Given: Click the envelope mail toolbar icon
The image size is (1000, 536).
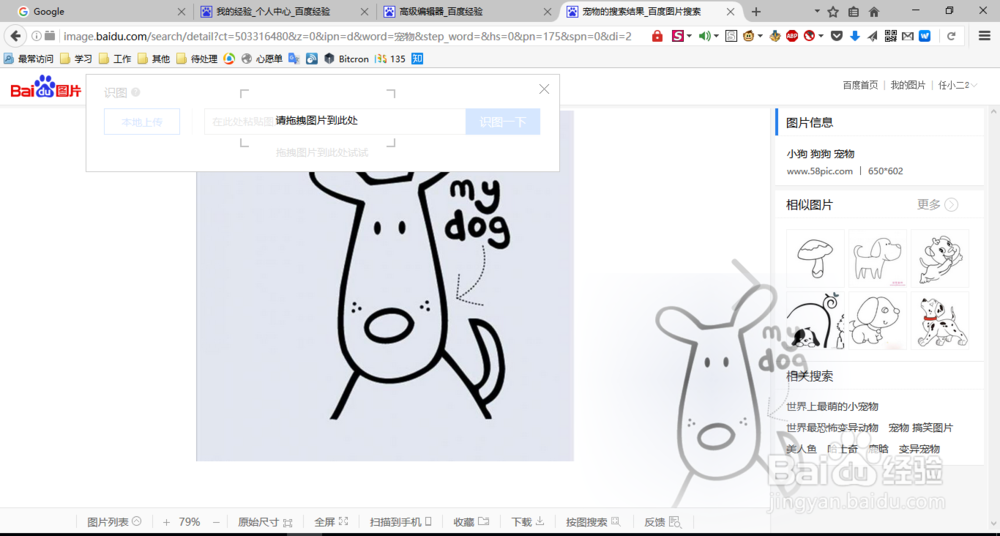Looking at the screenshot, I should point(907,36).
